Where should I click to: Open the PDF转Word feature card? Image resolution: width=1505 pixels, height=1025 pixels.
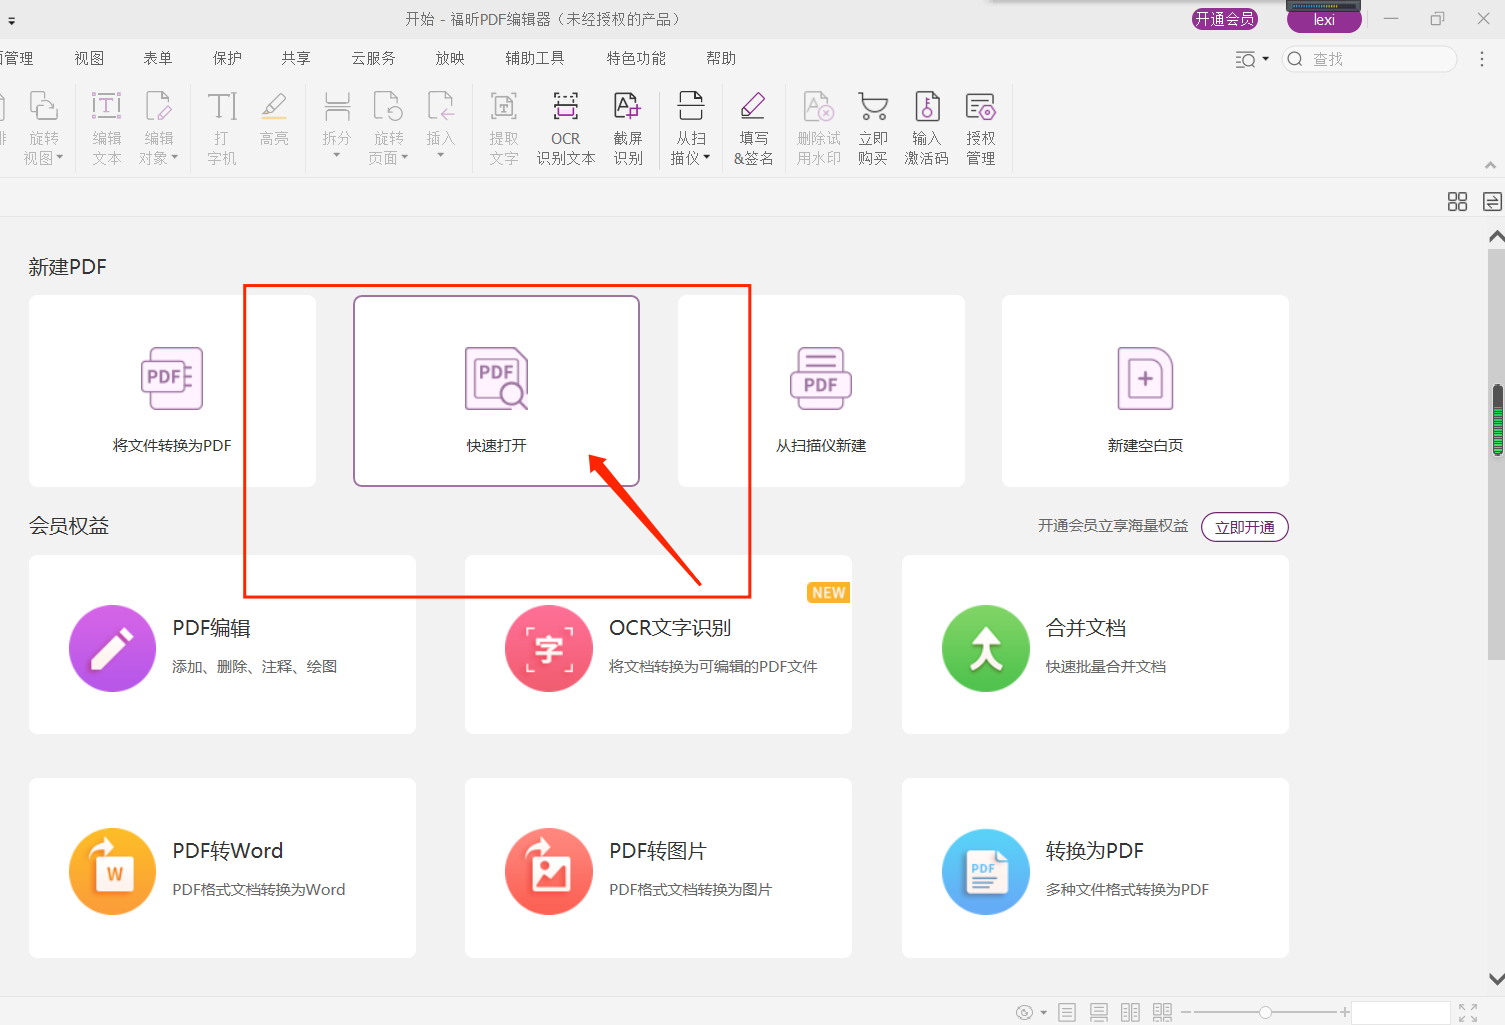tap(222, 868)
